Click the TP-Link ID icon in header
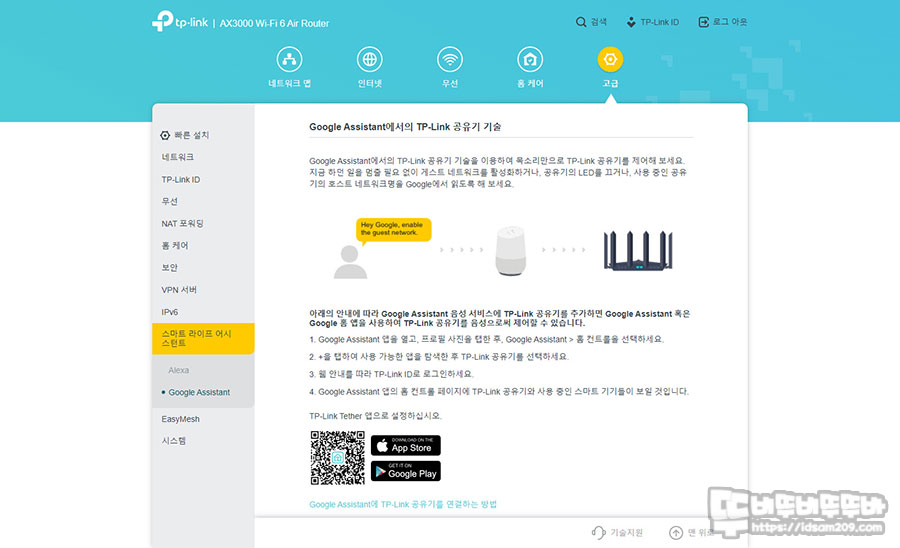This screenshot has height=548, width=900. 631,22
